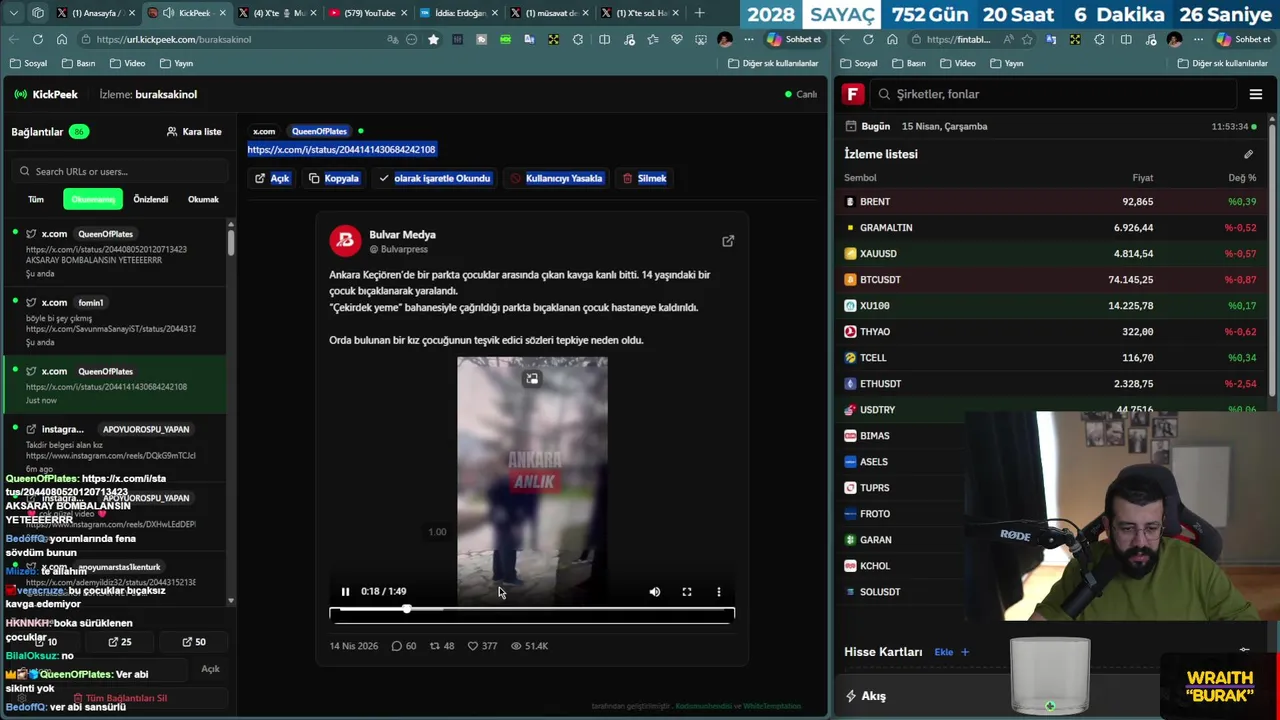Select THYAO in the watchlist
The width and height of the screenshot is (1280, 720).
point(1052,332)
